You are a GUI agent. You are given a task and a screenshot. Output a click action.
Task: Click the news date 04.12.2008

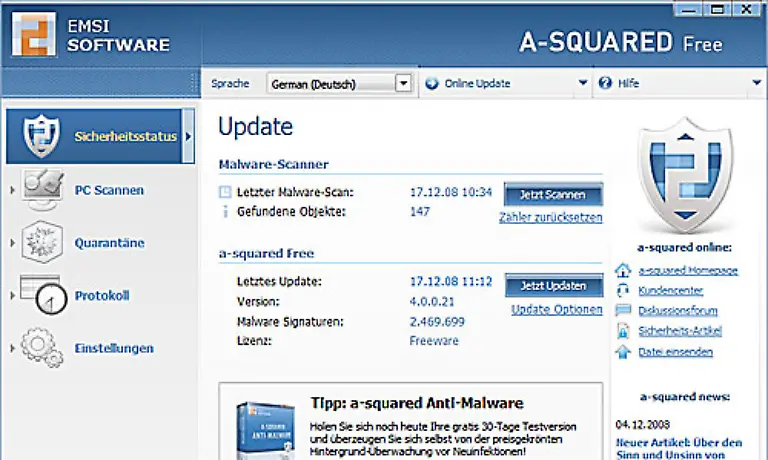[x=643, y=424]
